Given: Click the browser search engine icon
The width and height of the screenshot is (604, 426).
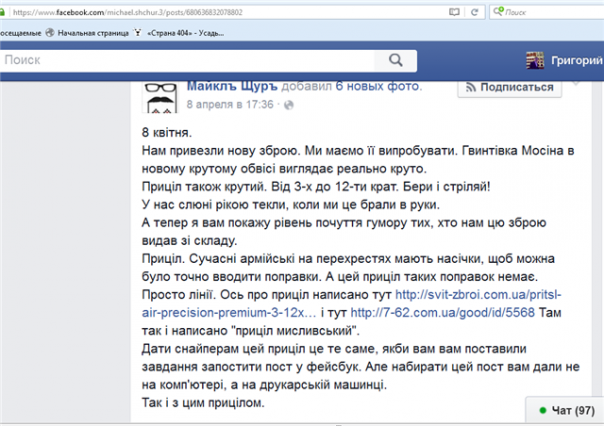Looking at the screenshot, I should click(x=498, y=12).
